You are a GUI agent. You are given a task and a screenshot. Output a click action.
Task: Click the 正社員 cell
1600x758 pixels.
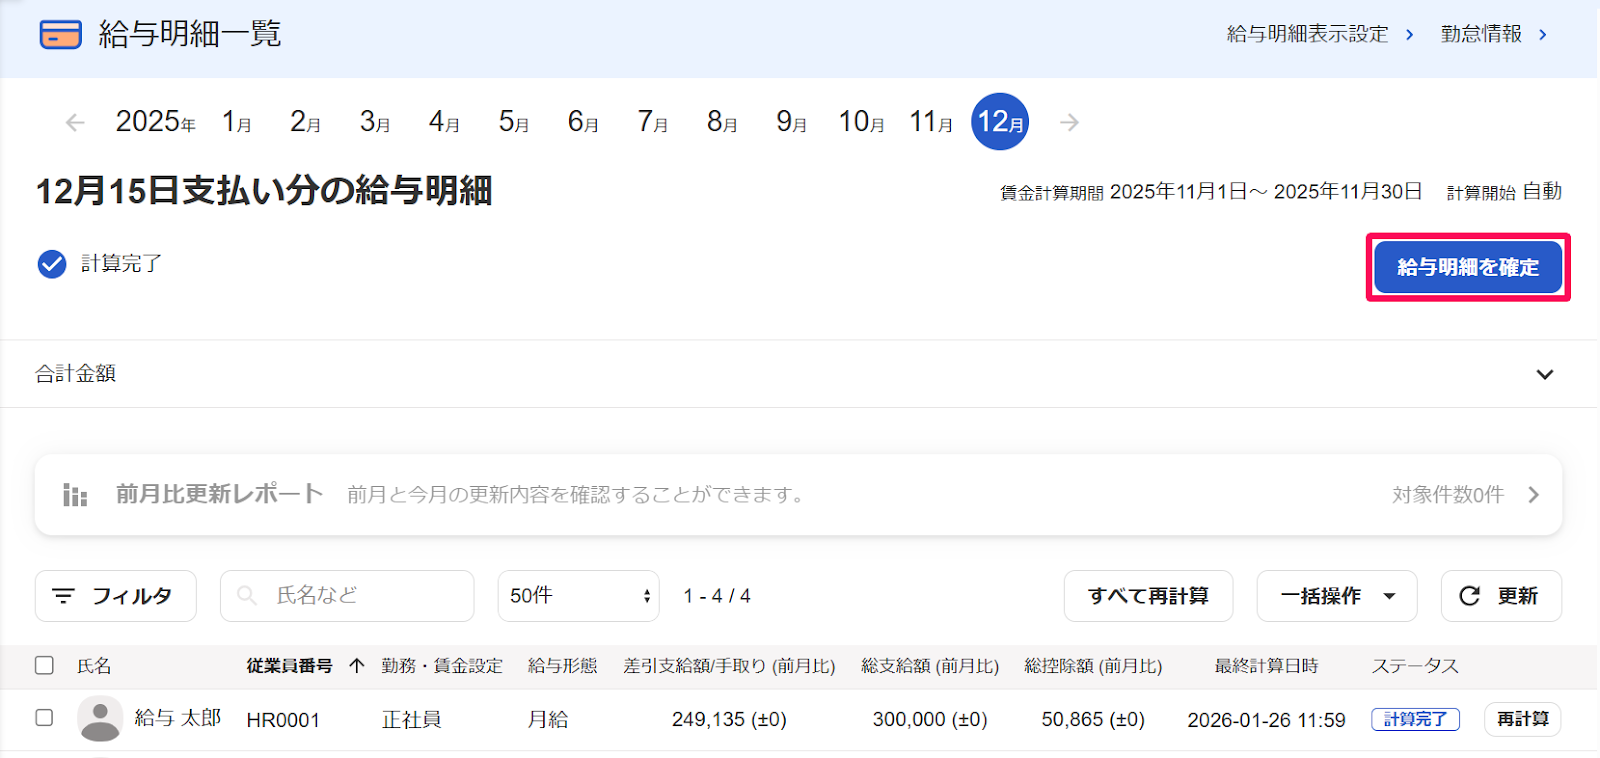411,720
